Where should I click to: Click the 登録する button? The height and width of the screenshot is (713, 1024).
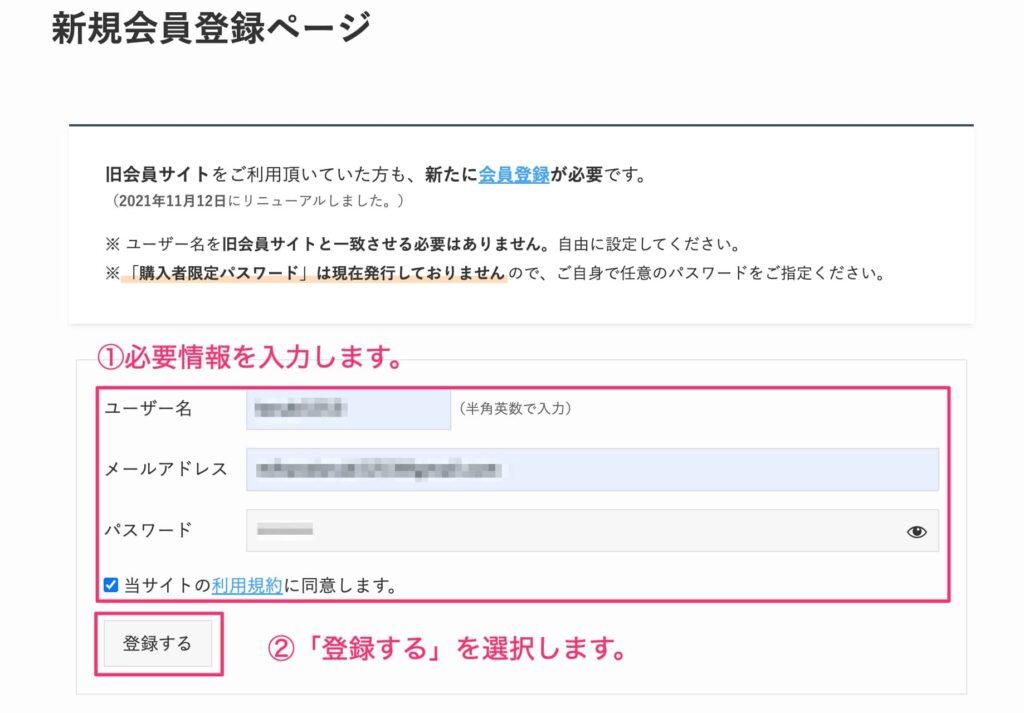point(158,644)
